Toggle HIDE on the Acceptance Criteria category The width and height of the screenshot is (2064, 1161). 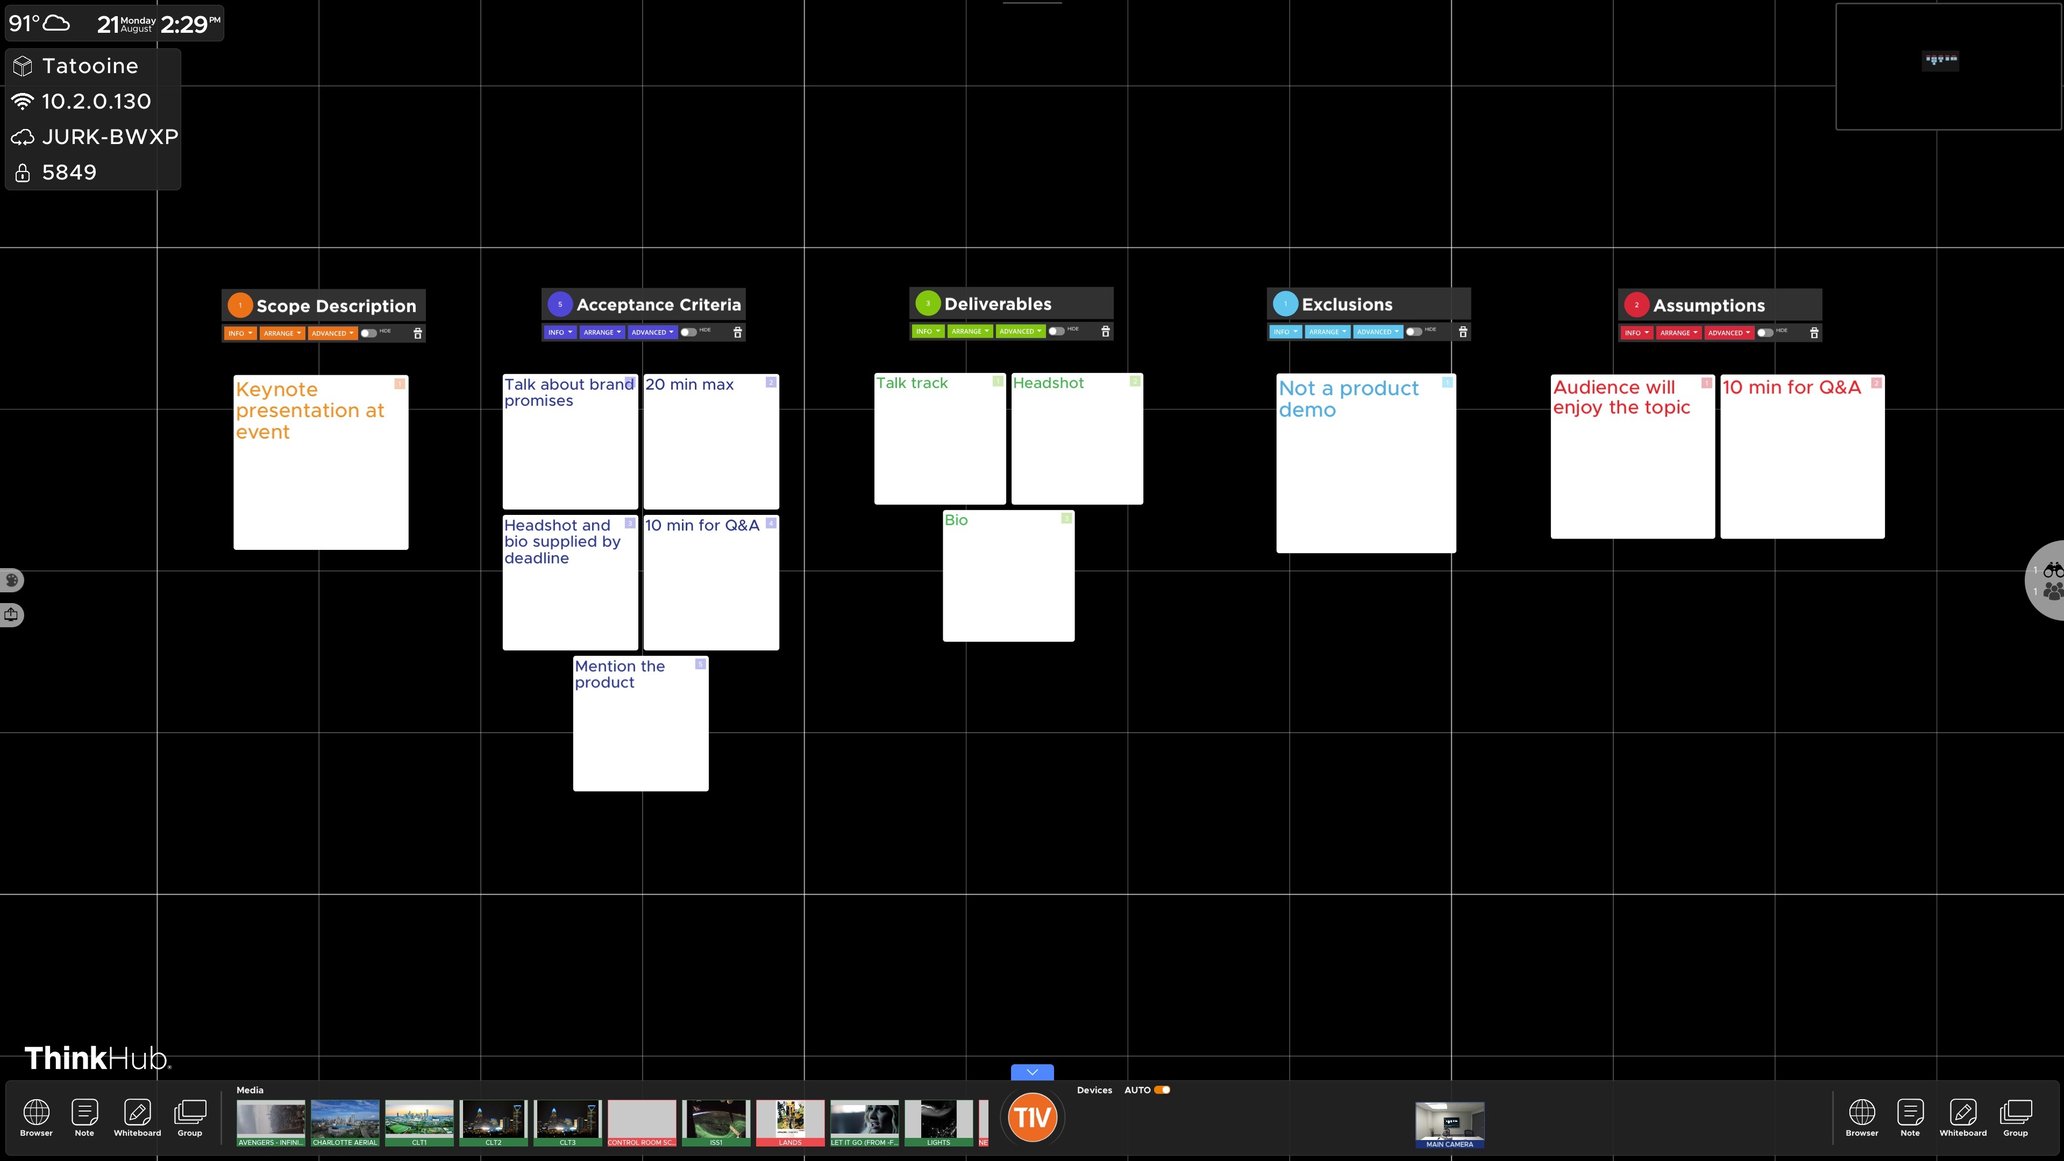(689, 331)
